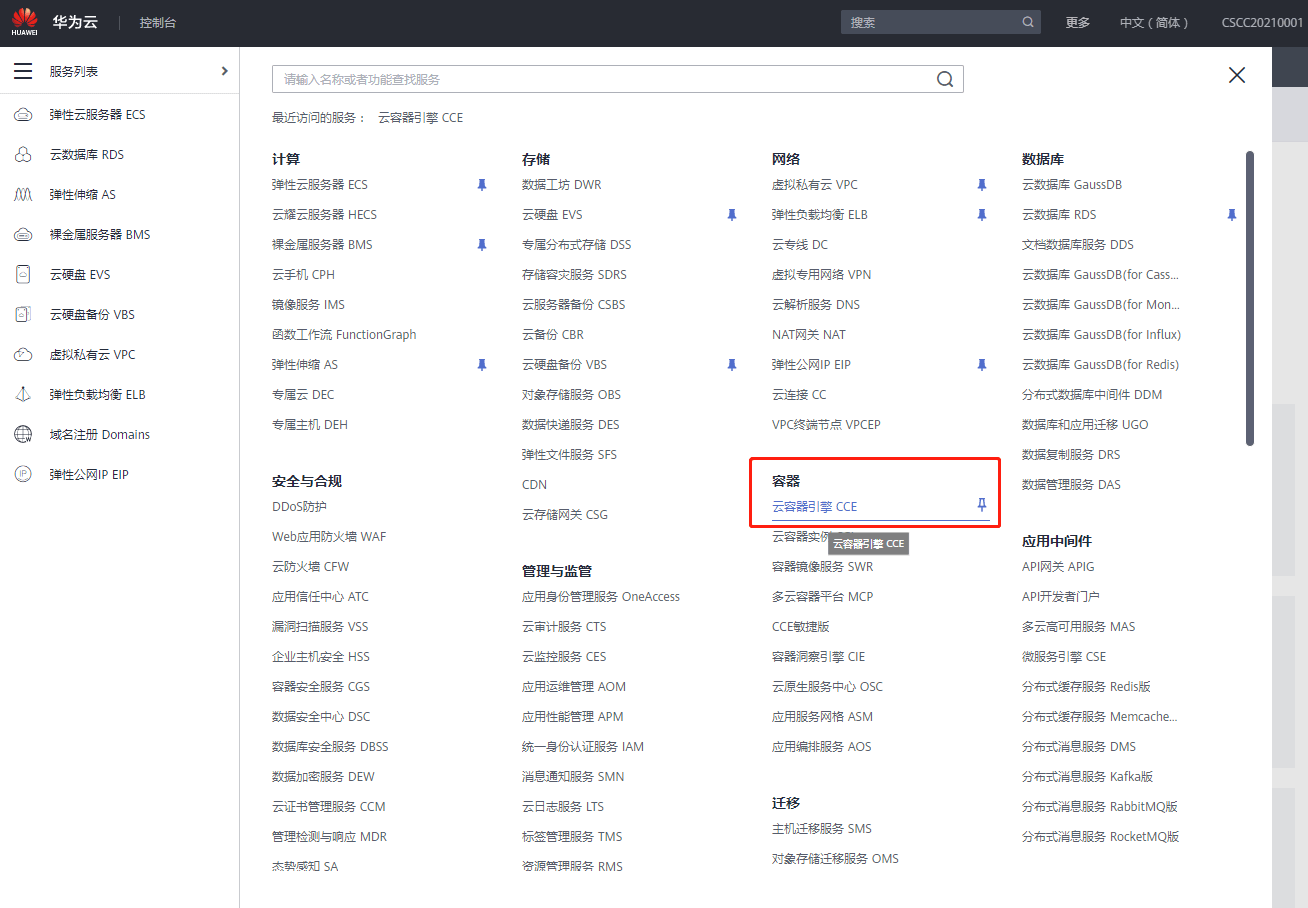The height and width of the screenshot is (908, 1308).
Task: Click the service panel vertical scrollbar
Action: 1250,298
